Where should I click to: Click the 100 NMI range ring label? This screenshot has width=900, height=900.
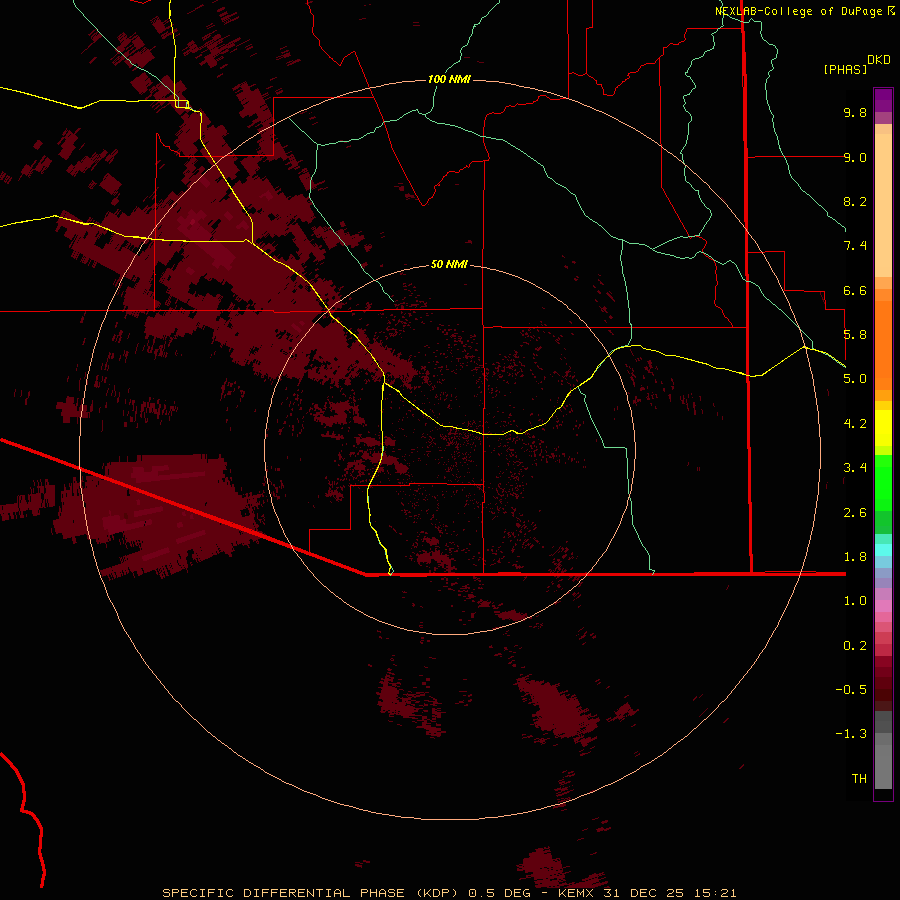449,79
